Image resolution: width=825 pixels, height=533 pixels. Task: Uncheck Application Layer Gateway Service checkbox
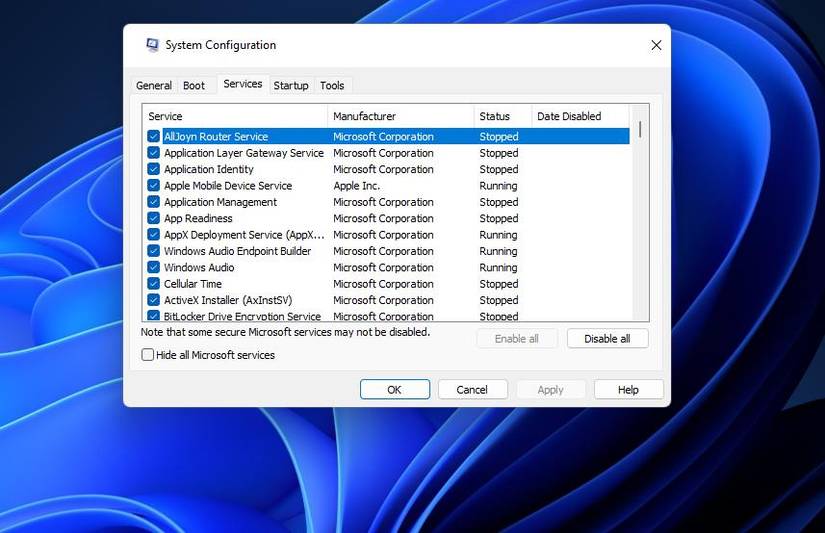coord(154,153)
